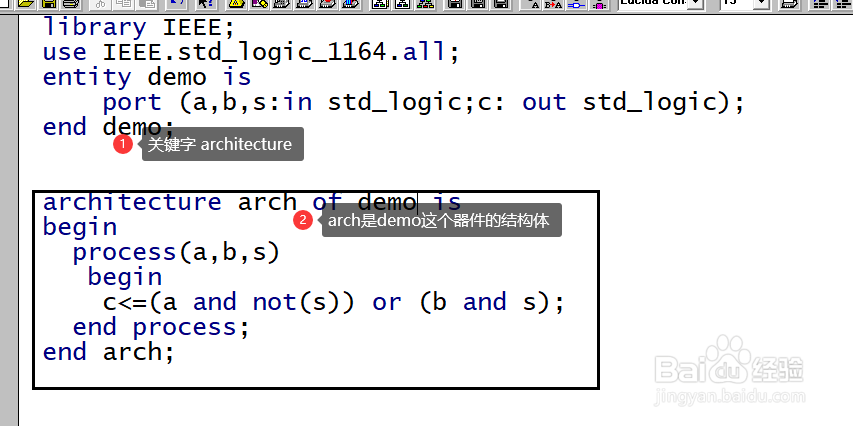The width and height of the screenshot is (853, 426).
Task: Click the Cut scissors icon
Action: (100, 4)
